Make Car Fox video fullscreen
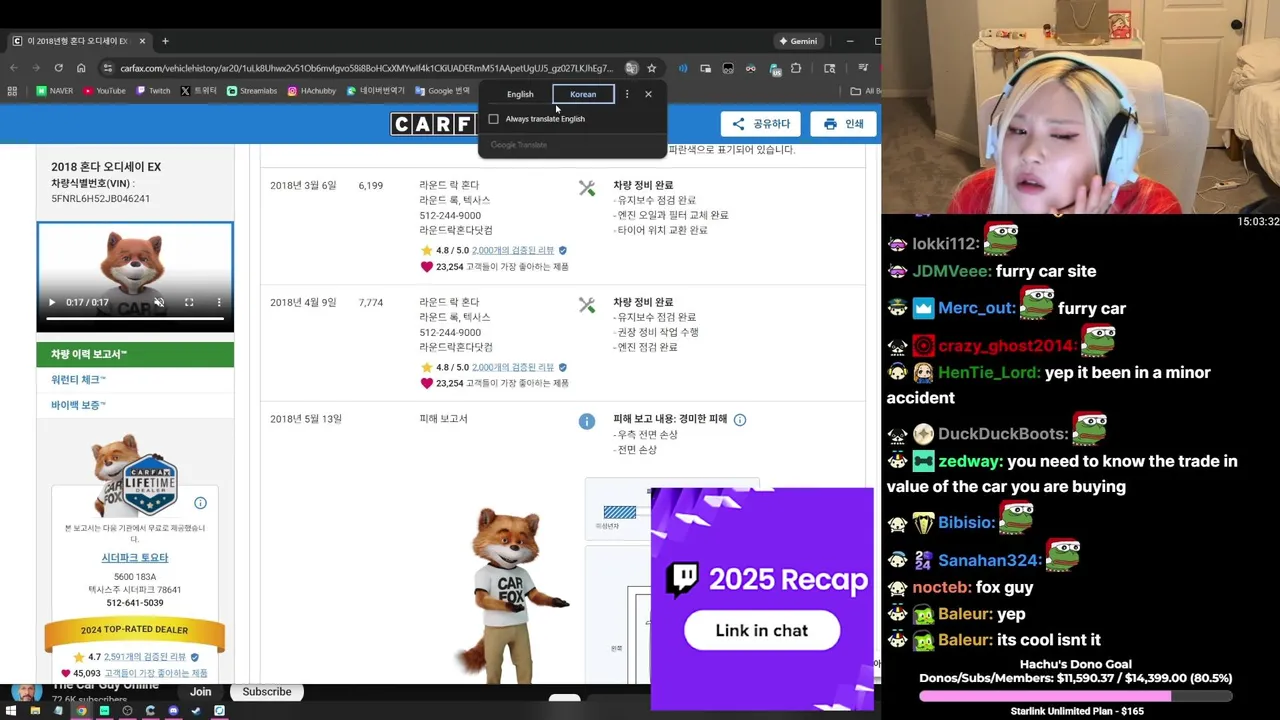This screenshot has height=720, width=1280. click(189, 302)
